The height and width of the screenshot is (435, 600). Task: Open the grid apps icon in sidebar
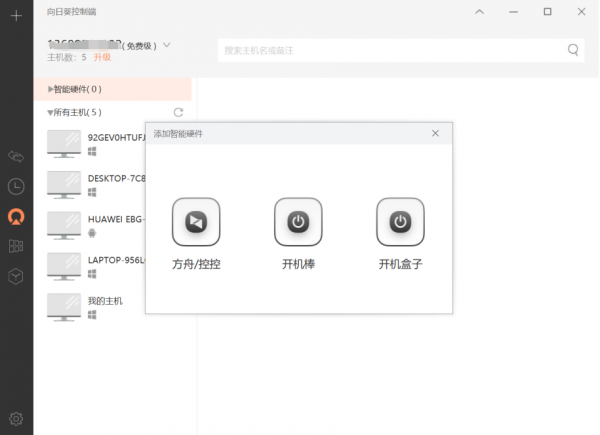click(16, 246)
